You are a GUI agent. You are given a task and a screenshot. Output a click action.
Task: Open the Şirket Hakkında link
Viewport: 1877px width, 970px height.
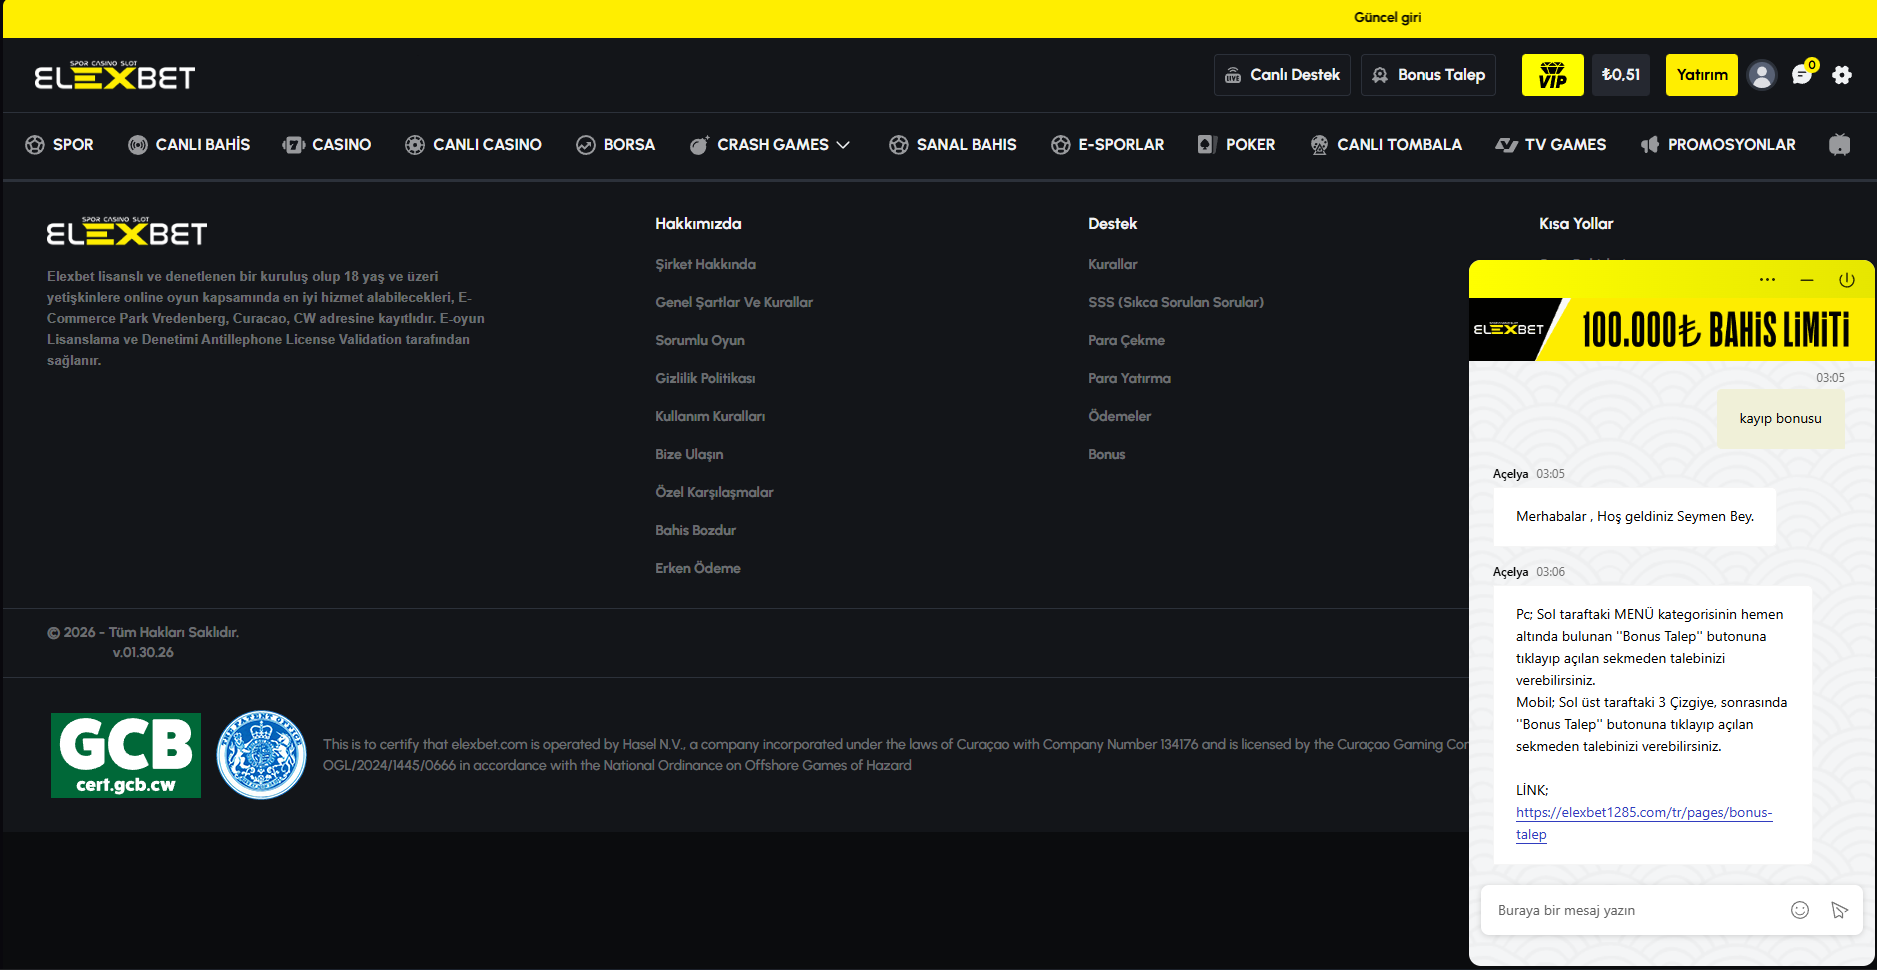pos(705,264)
